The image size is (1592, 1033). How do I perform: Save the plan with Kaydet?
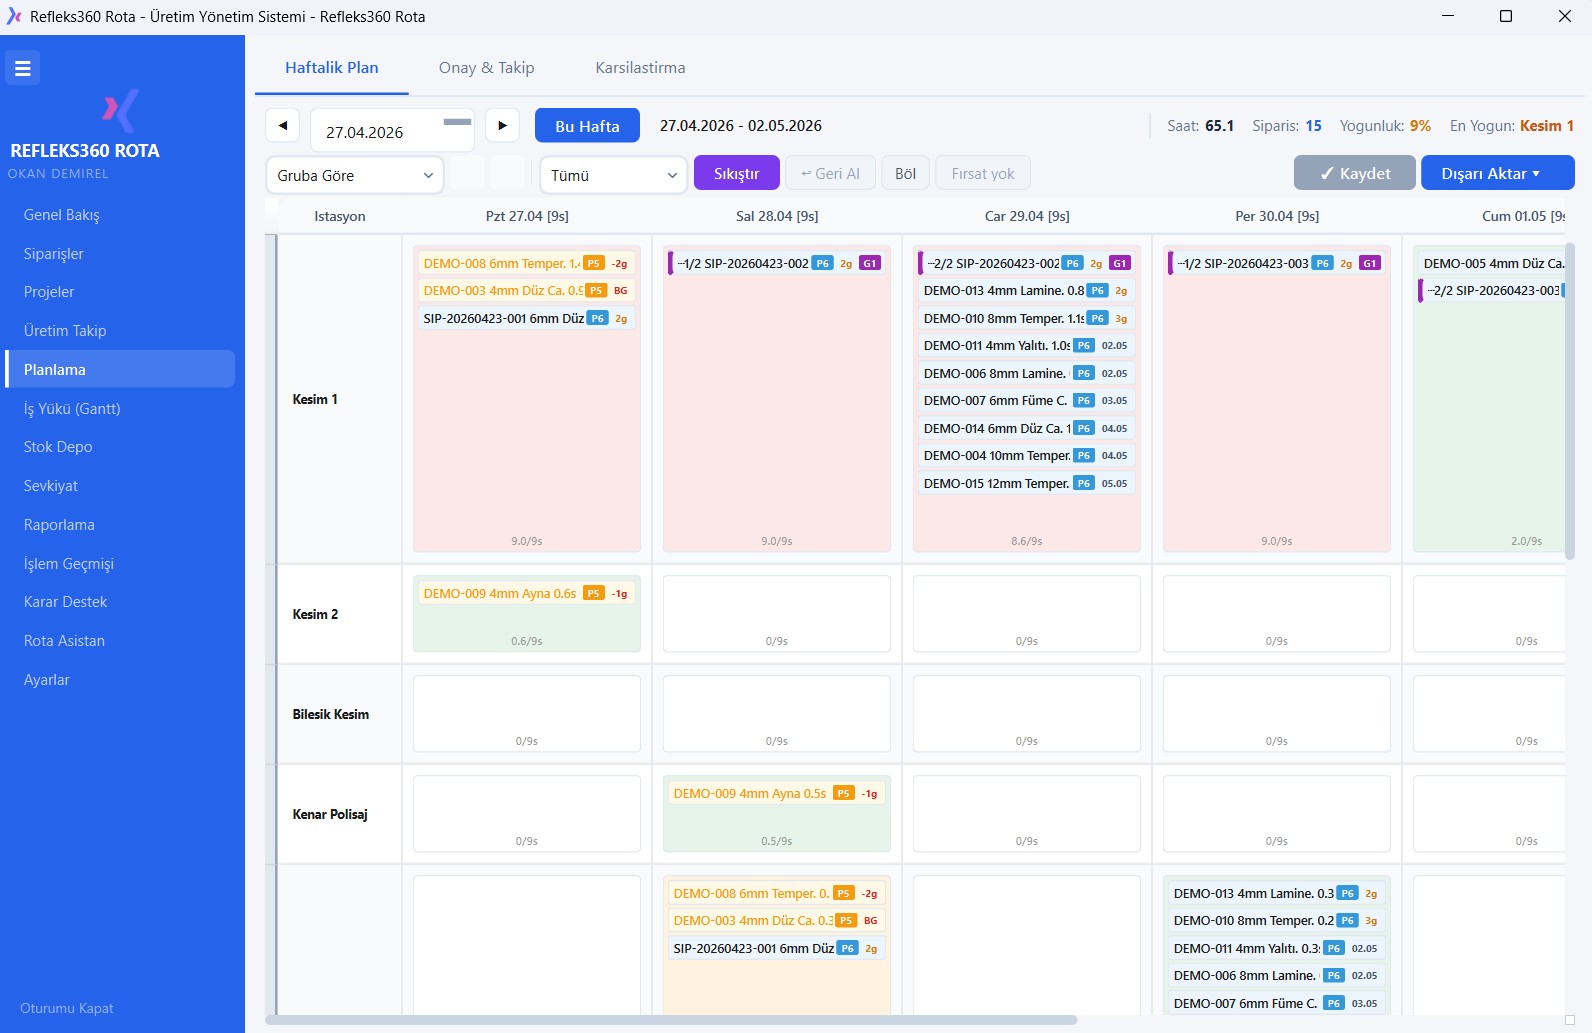pyautogui.click(x=1354, y=173)
